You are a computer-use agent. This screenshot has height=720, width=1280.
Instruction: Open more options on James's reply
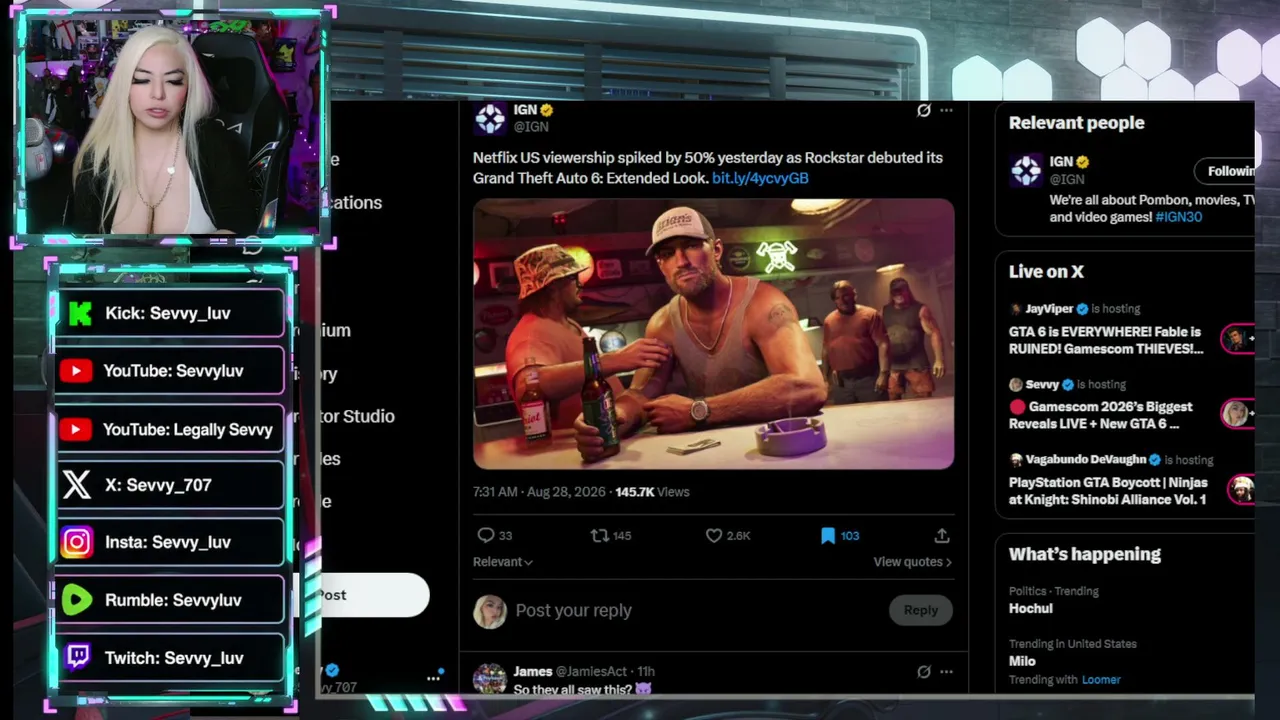coord(946,671)
